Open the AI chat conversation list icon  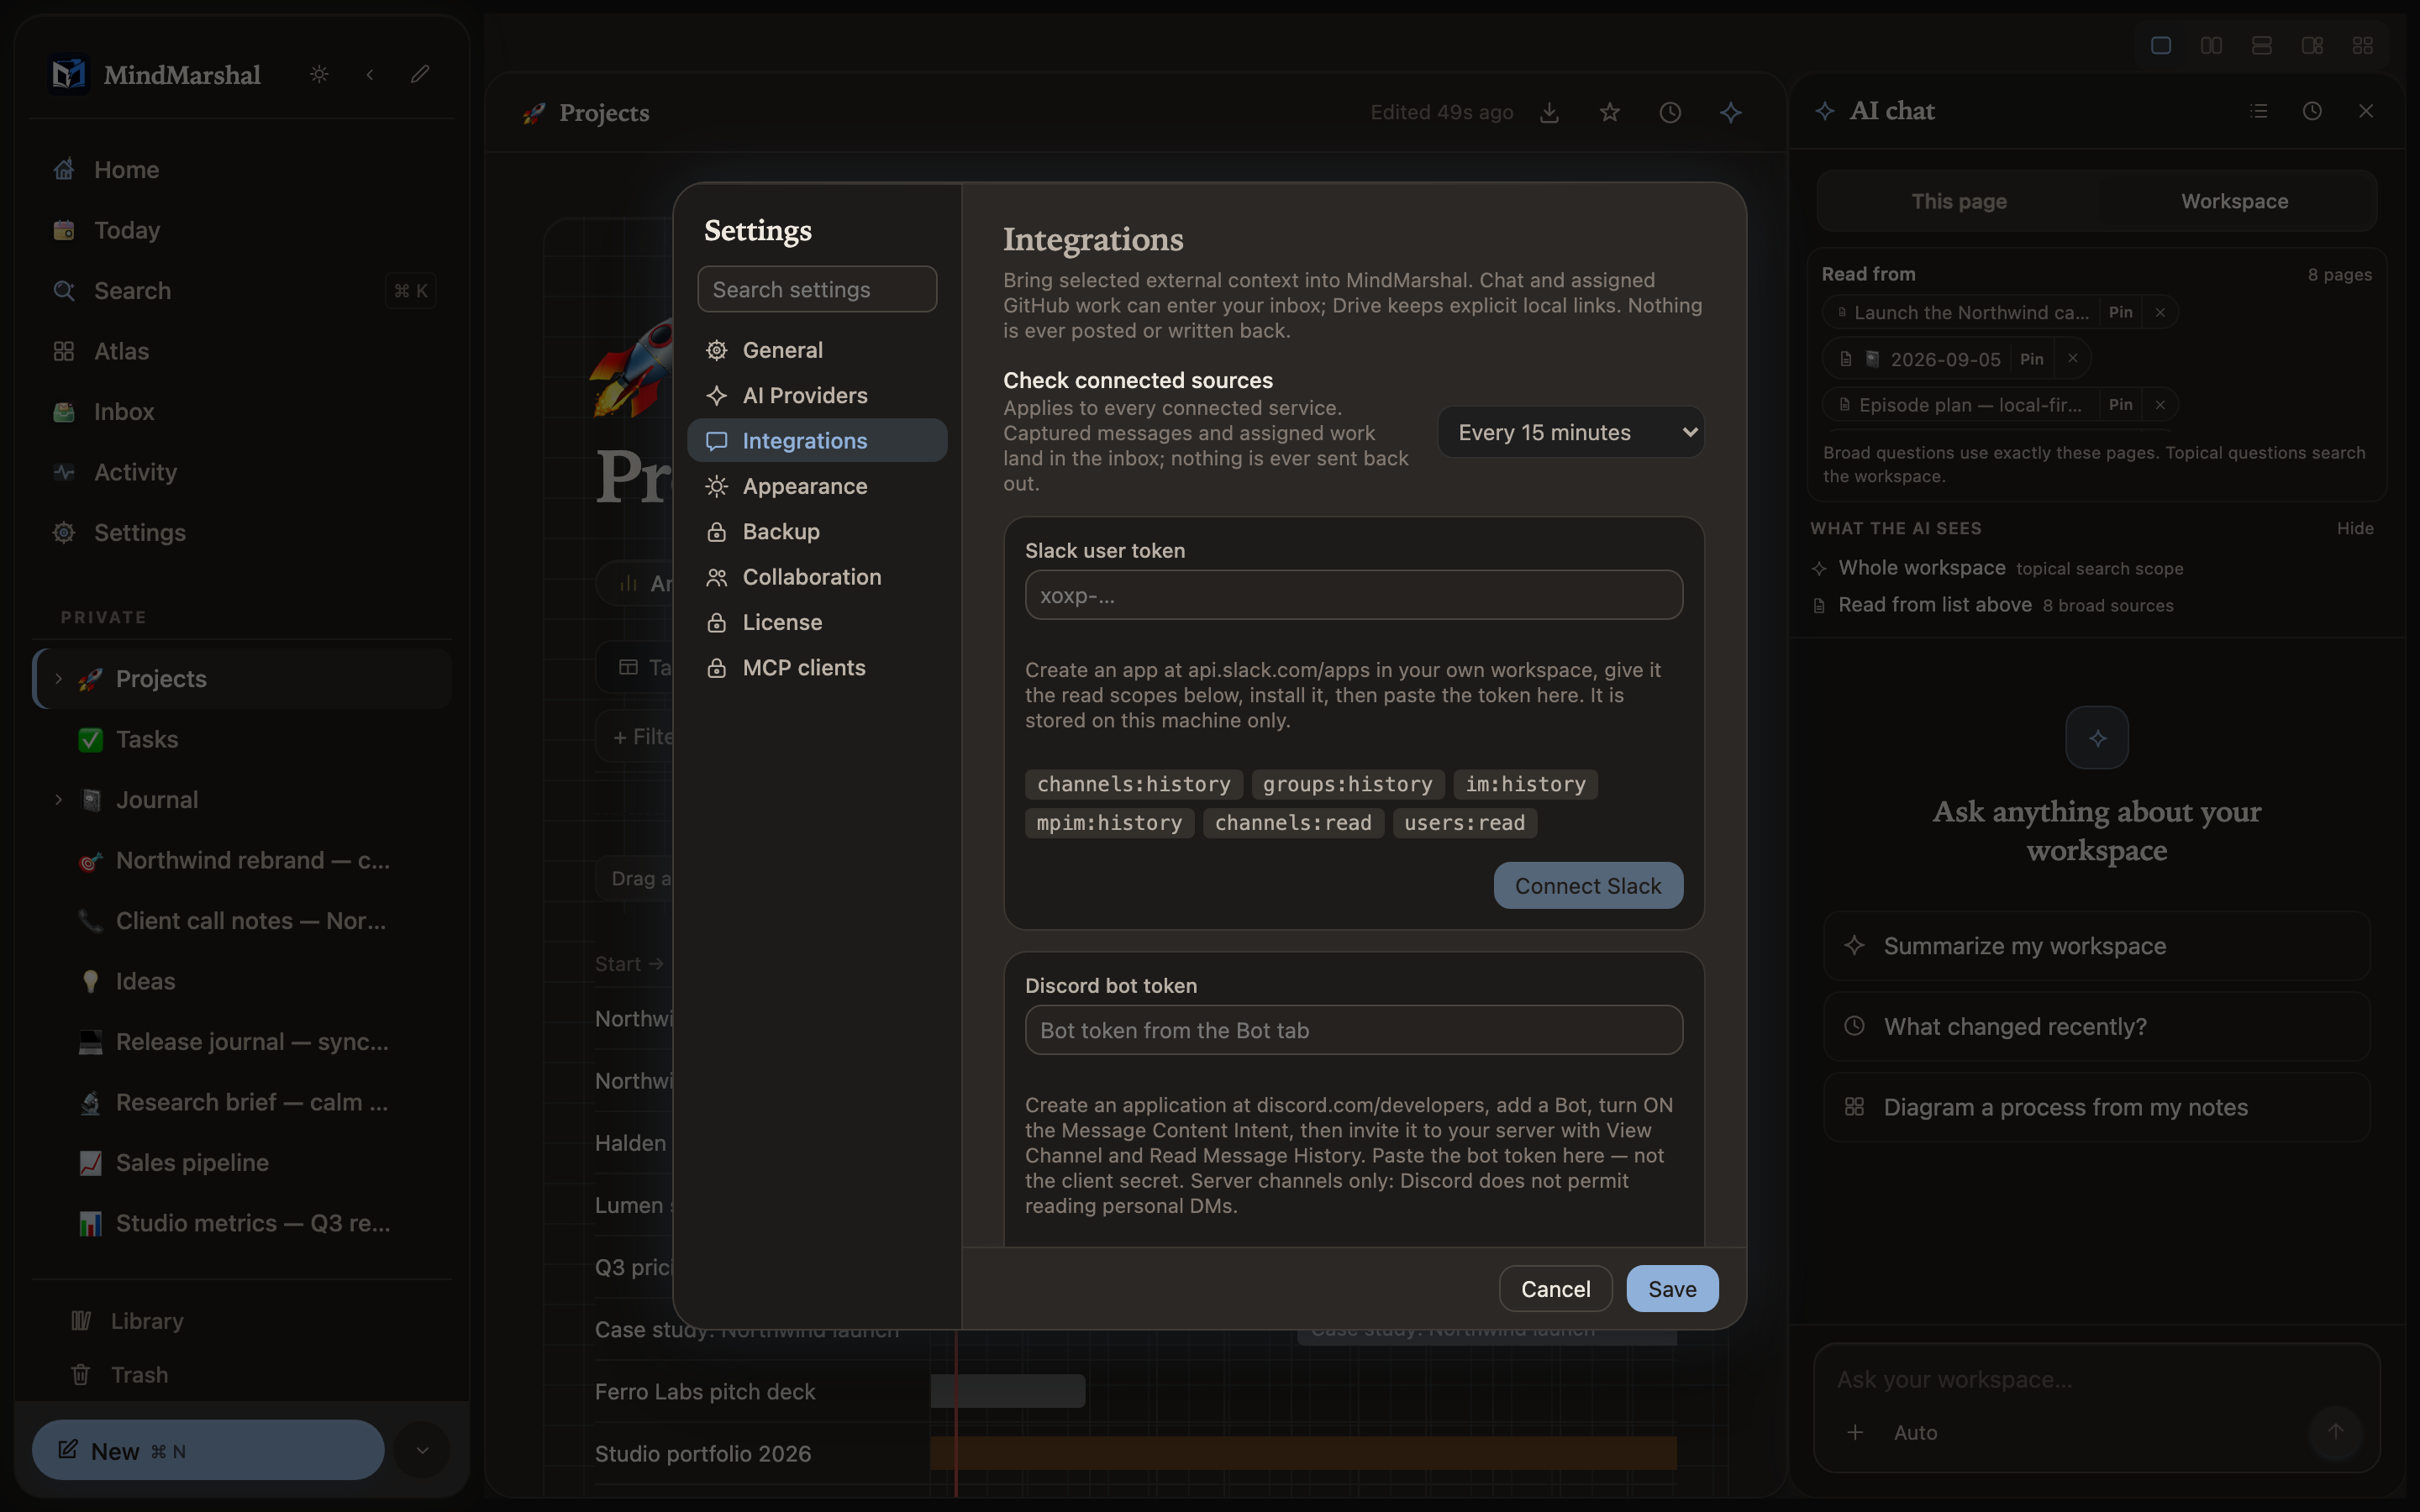coord(2259,111)
